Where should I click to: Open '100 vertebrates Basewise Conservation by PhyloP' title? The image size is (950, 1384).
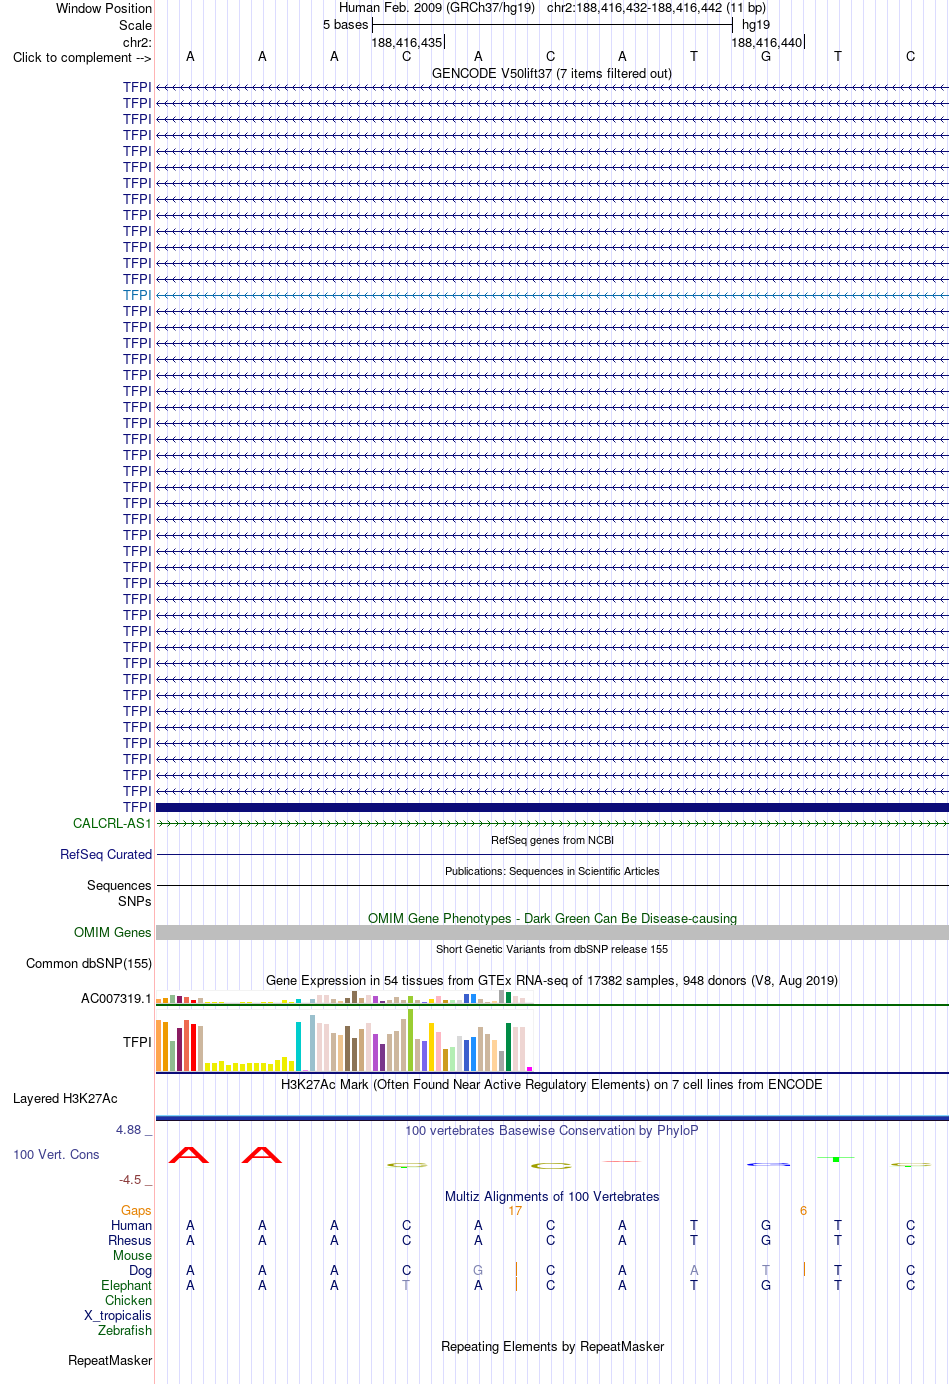[x=552, y=1130]
